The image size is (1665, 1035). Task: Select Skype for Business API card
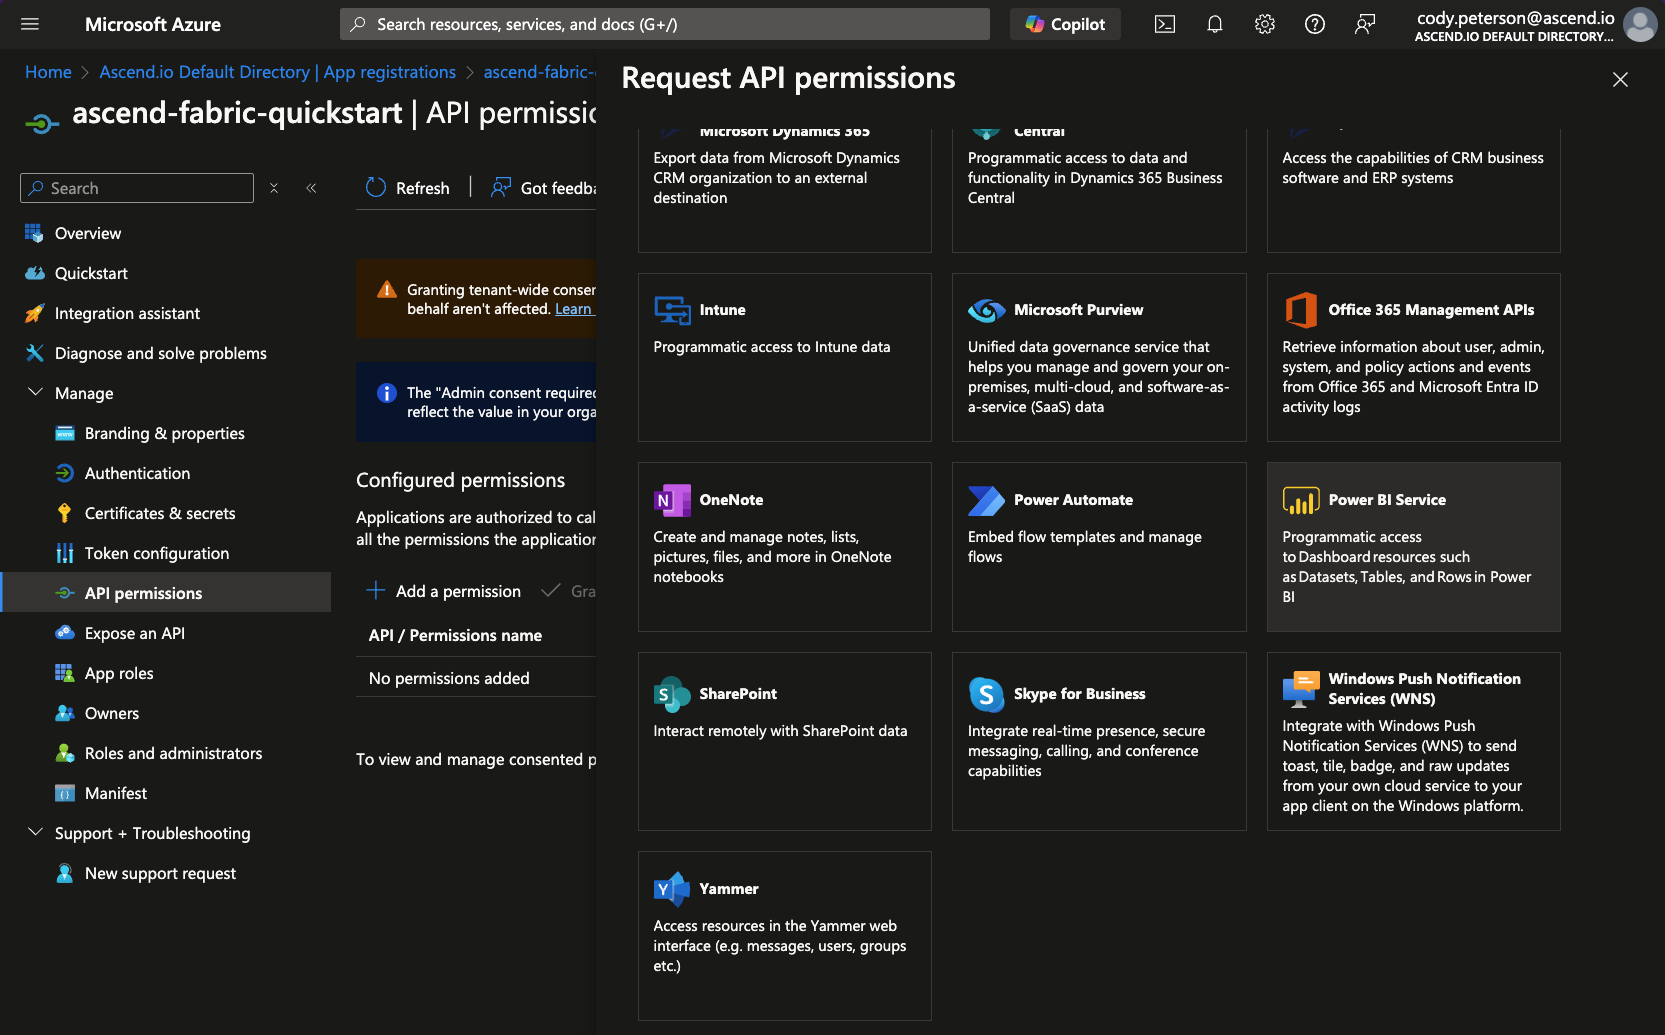1099,741
